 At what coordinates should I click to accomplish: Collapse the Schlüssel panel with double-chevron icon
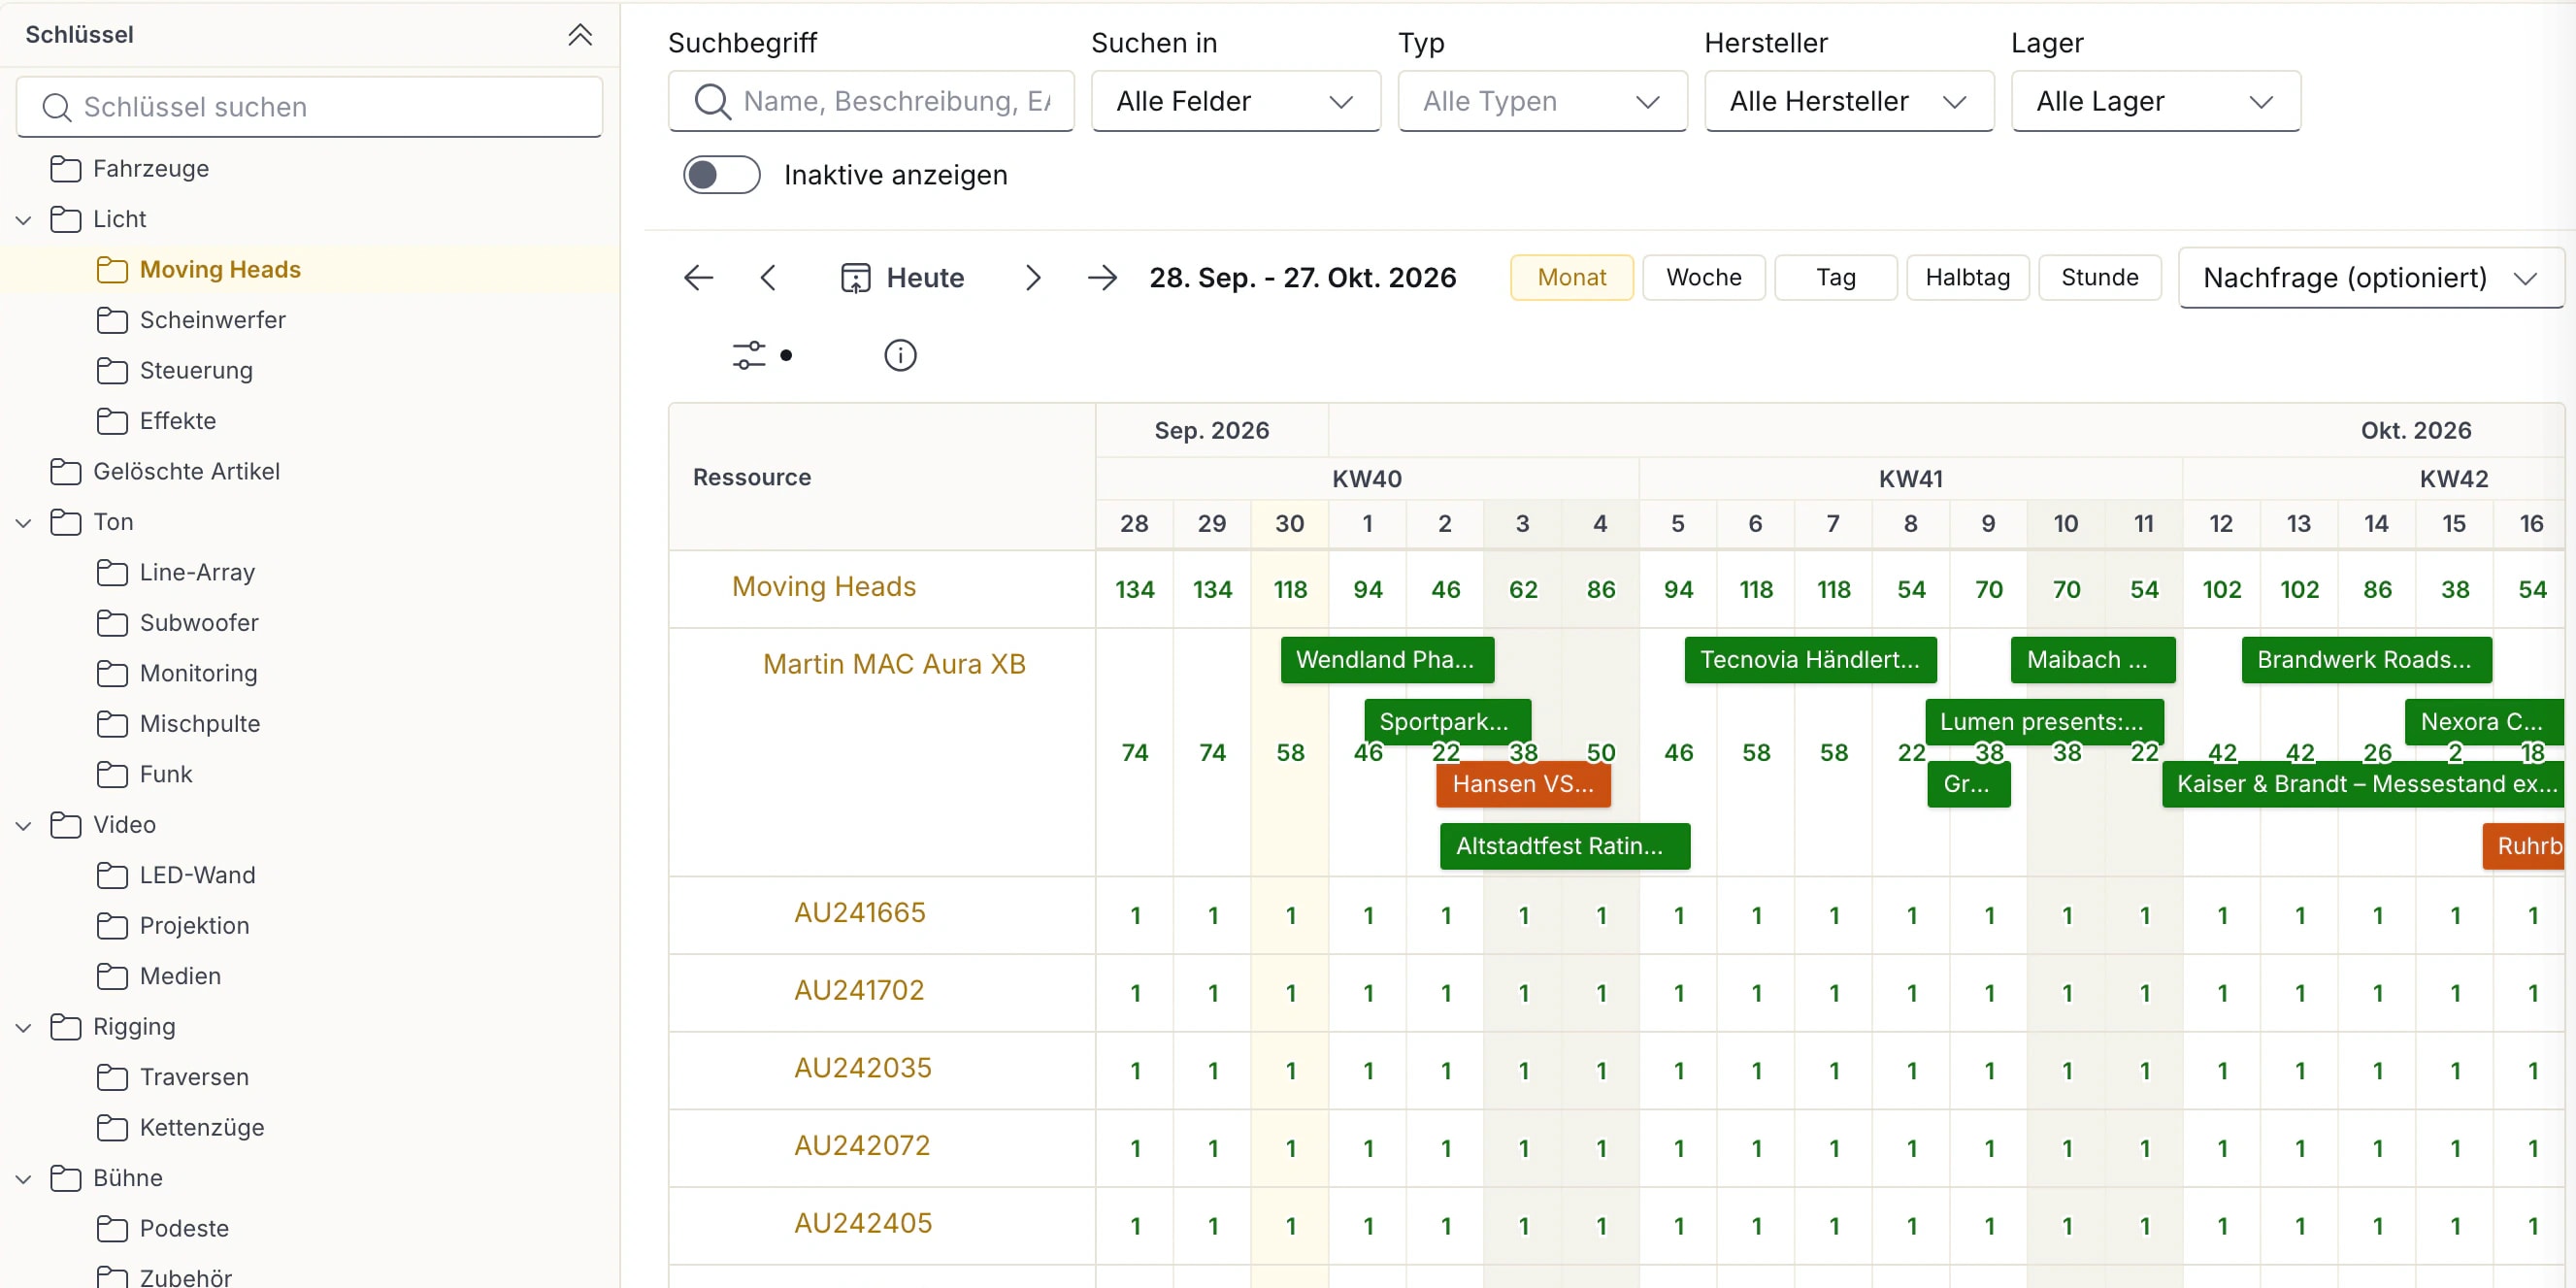click(x=580, y=35)
